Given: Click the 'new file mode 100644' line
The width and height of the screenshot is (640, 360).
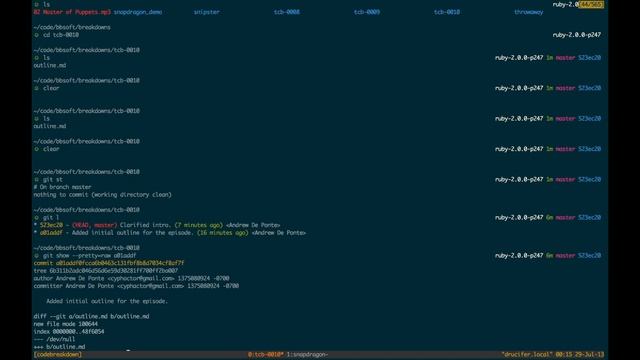Looking at the screenshot, I should point(66,324).
